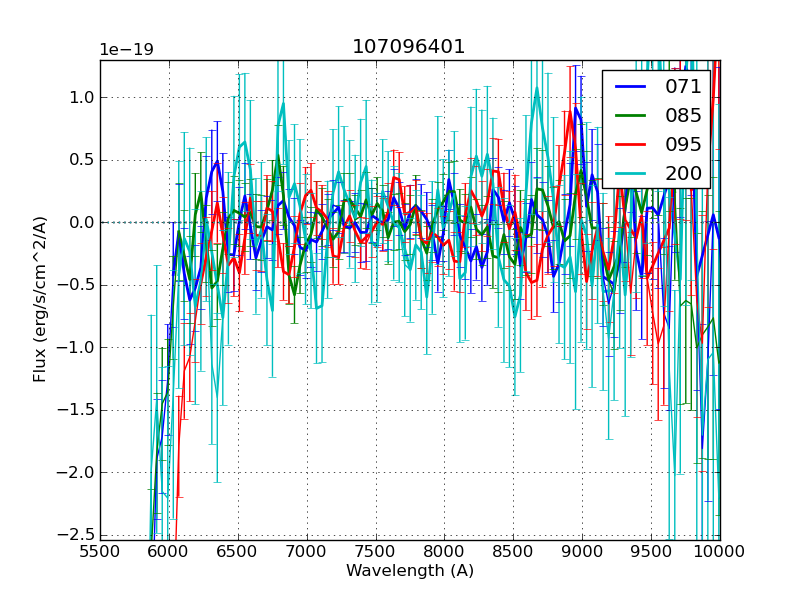Select the 200 legend label
The width and height of the screenshot is (800, 600).
click(683, 173)
